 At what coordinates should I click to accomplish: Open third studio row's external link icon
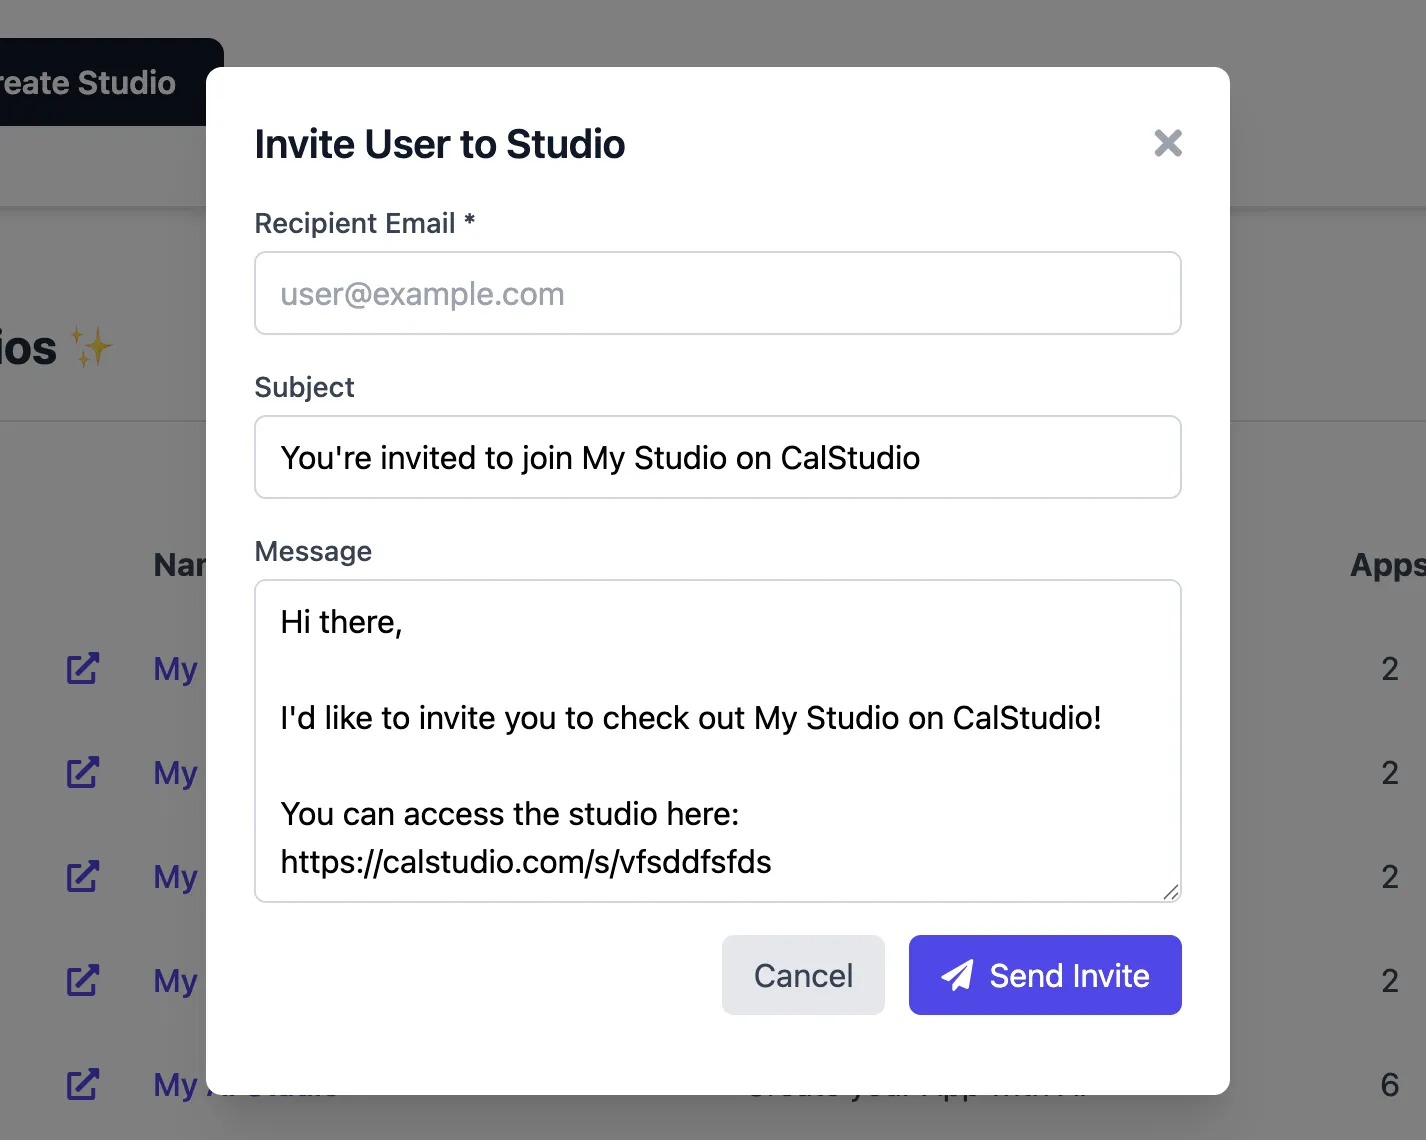tap(83, 876)
